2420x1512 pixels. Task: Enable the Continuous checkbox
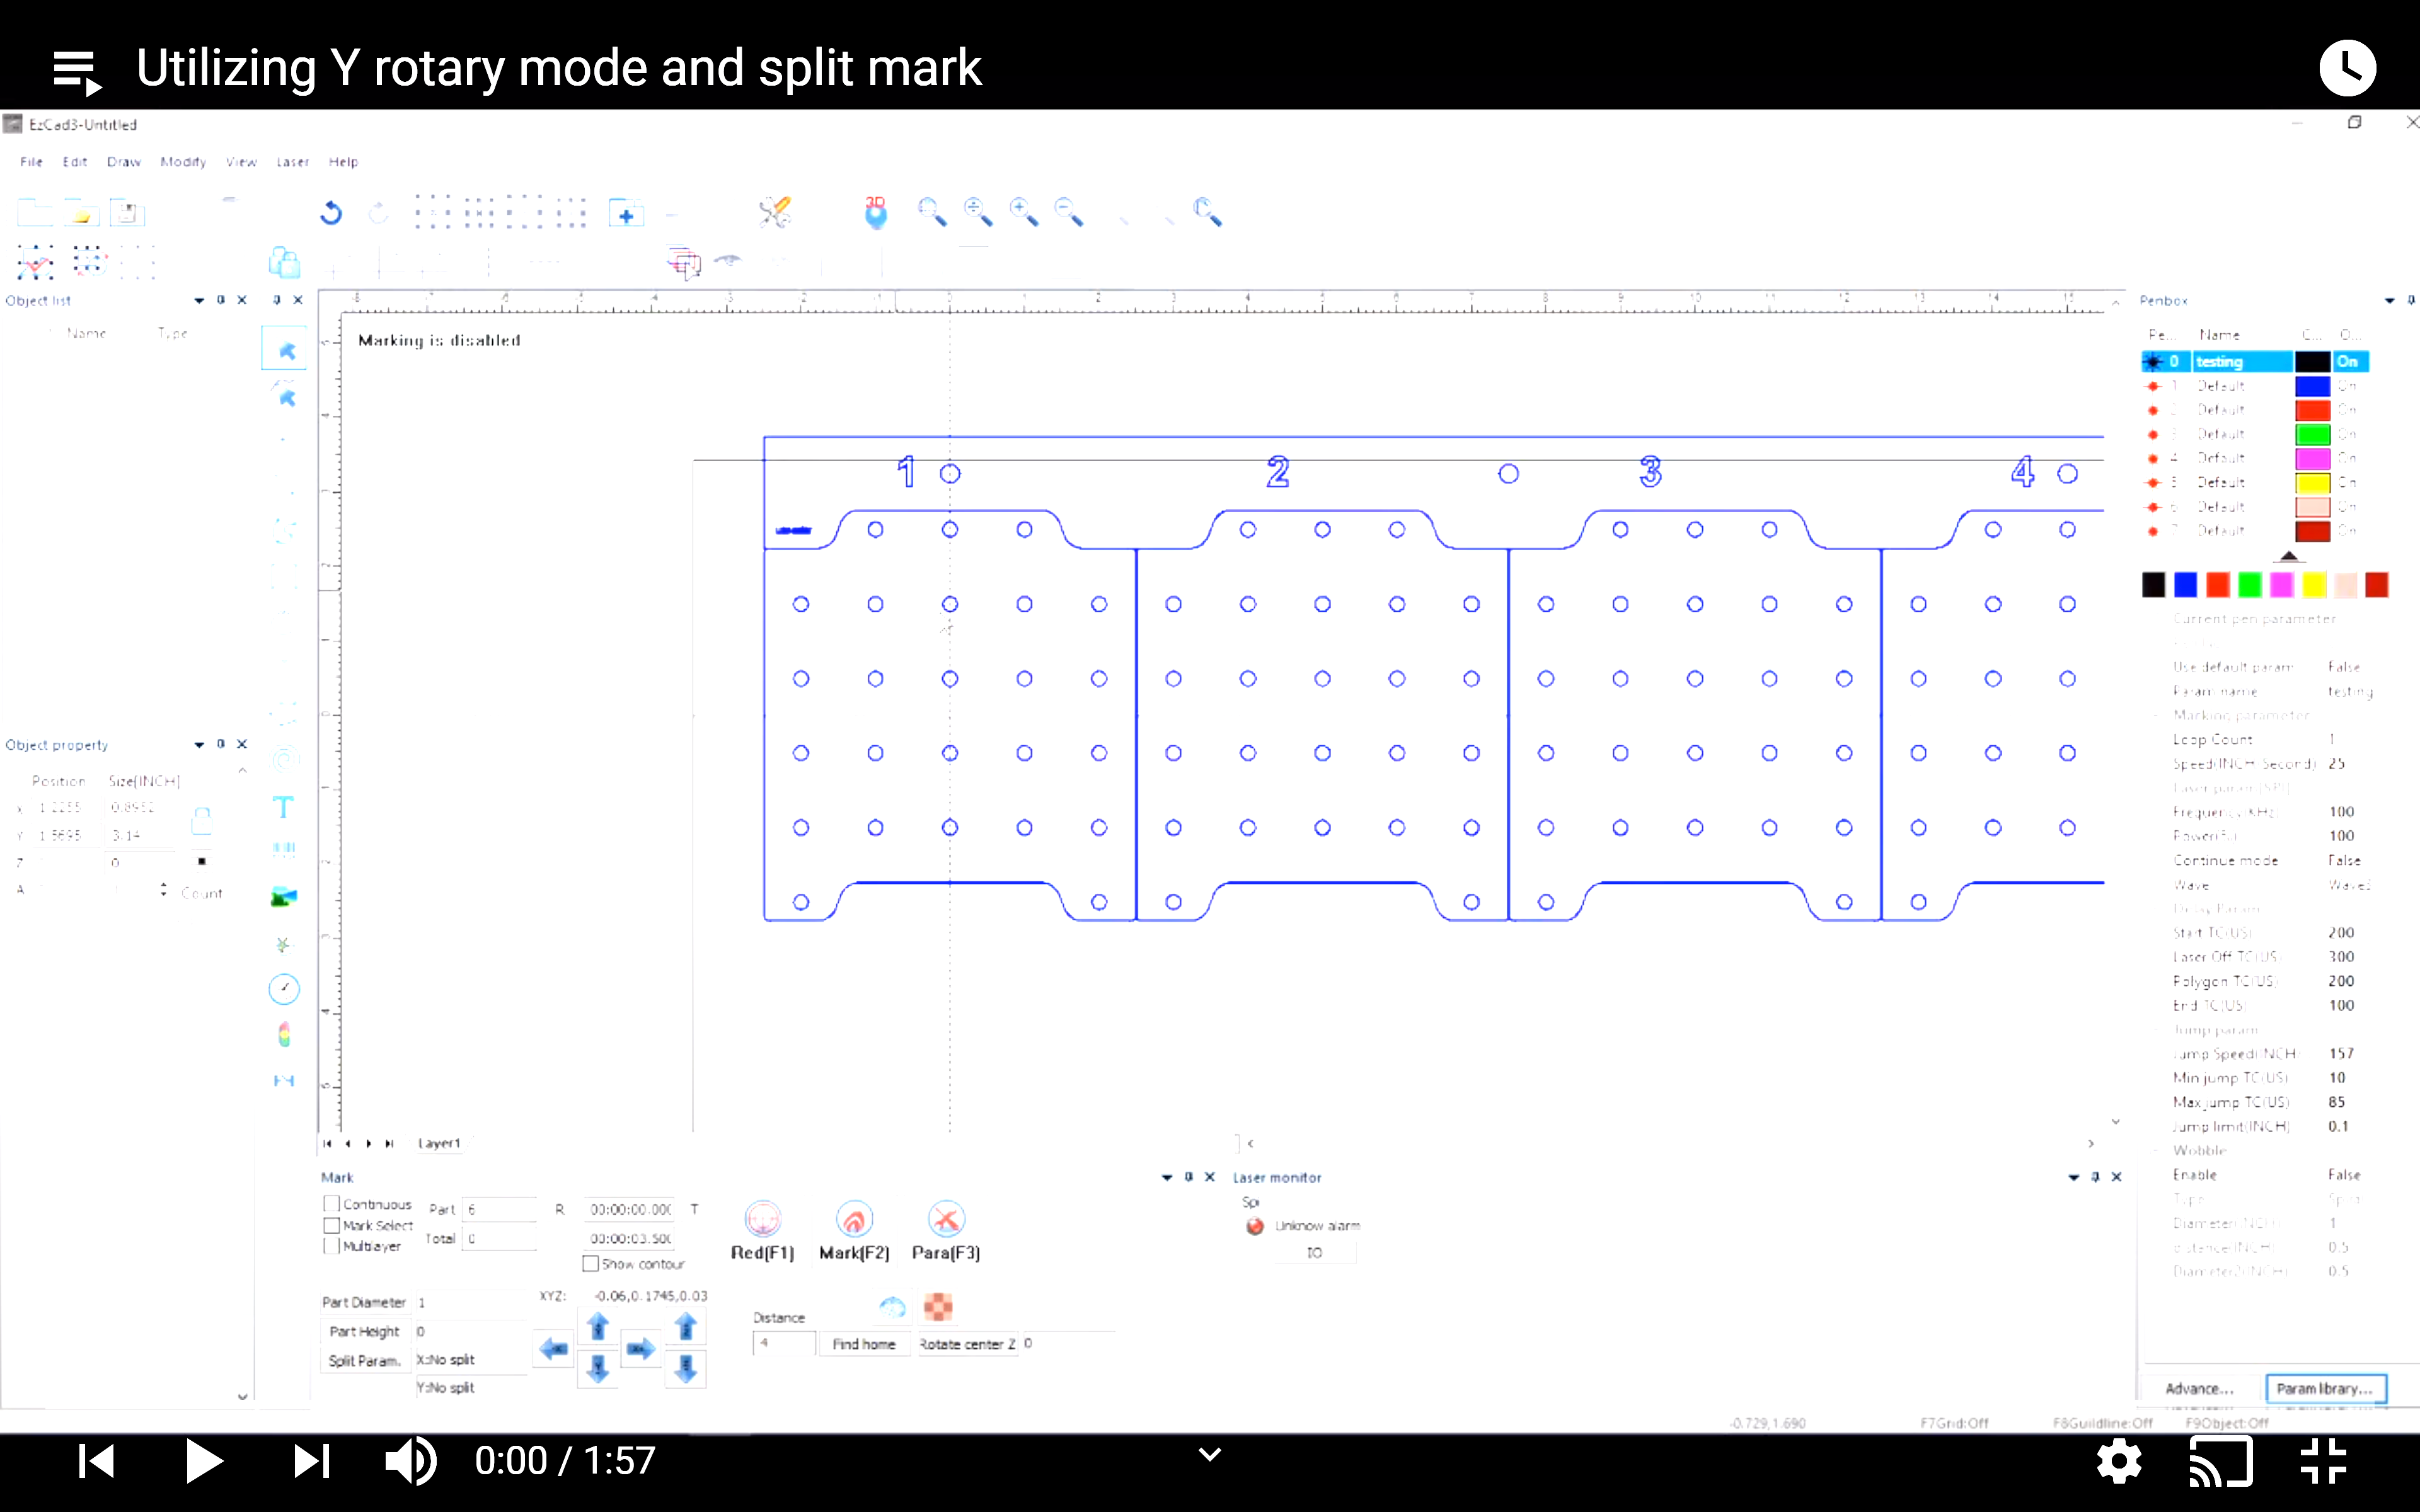332,1204
